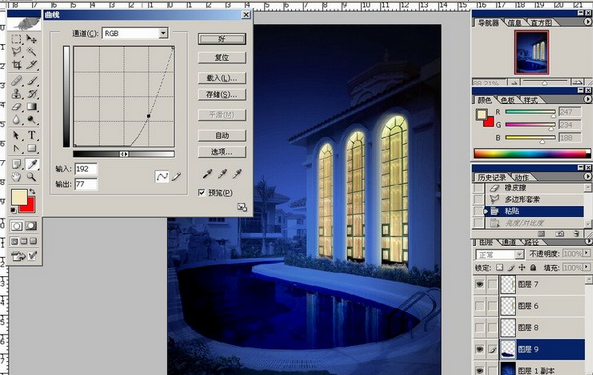Select the Hand tool

[x=16, y=177]
